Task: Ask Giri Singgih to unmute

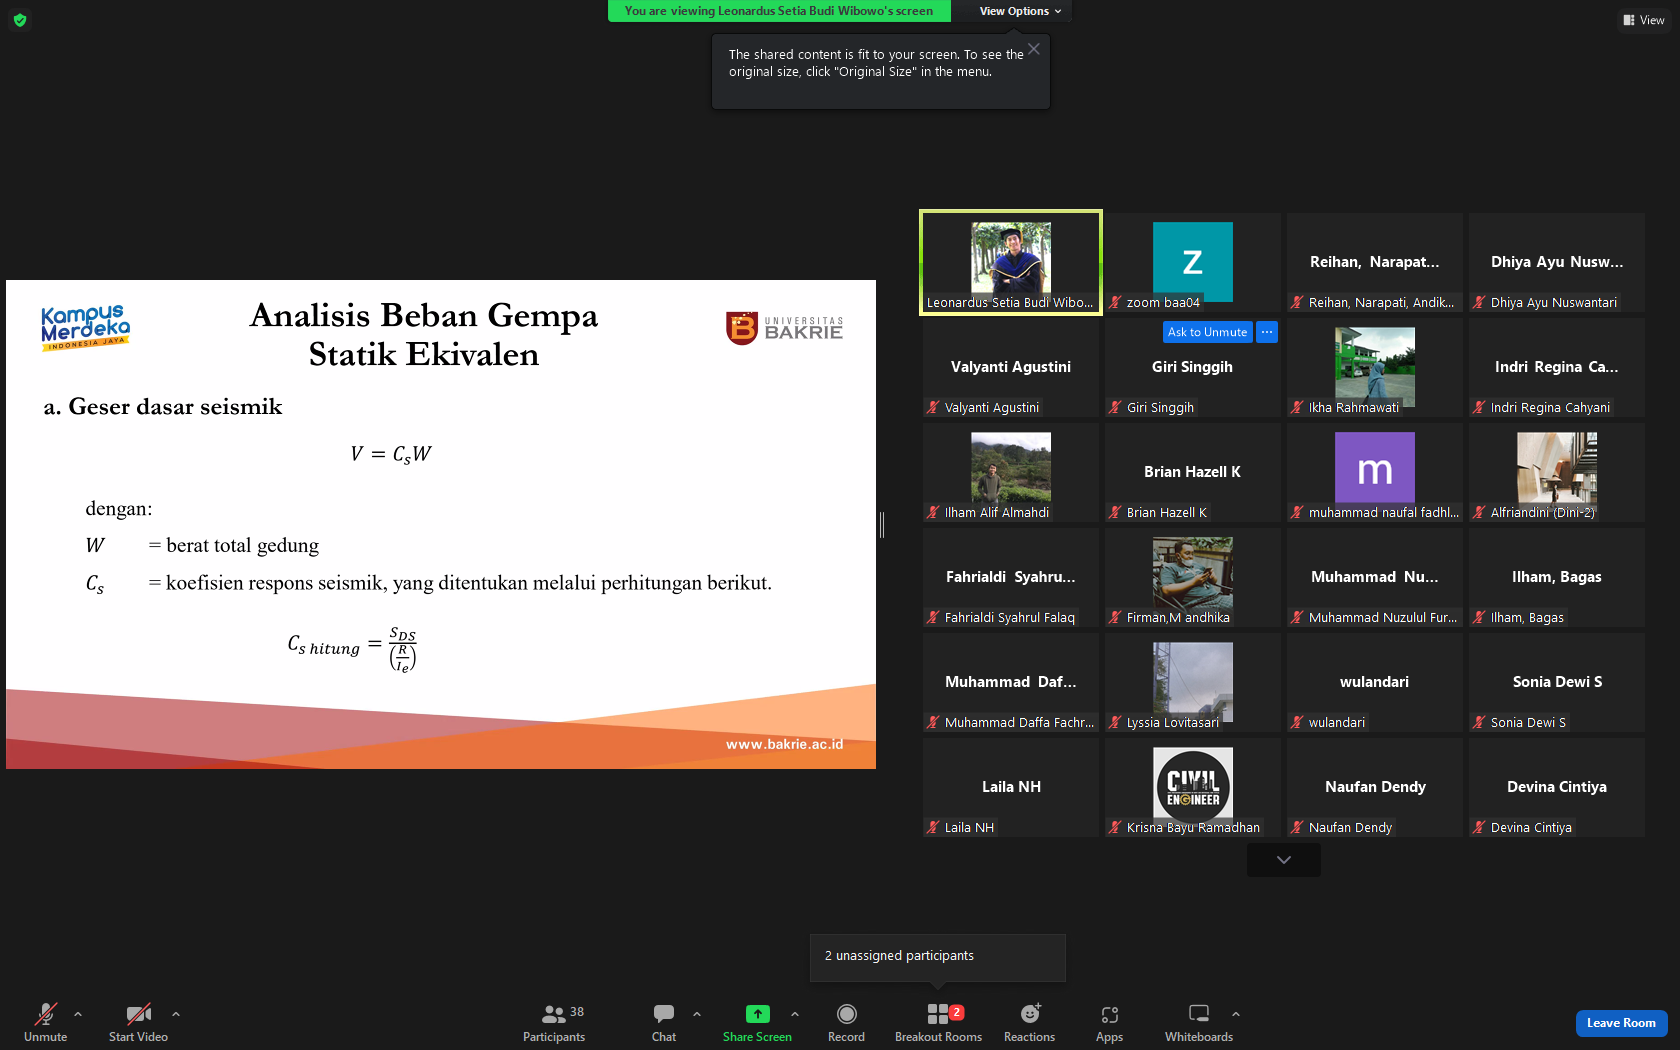Action: [1207, 332]
